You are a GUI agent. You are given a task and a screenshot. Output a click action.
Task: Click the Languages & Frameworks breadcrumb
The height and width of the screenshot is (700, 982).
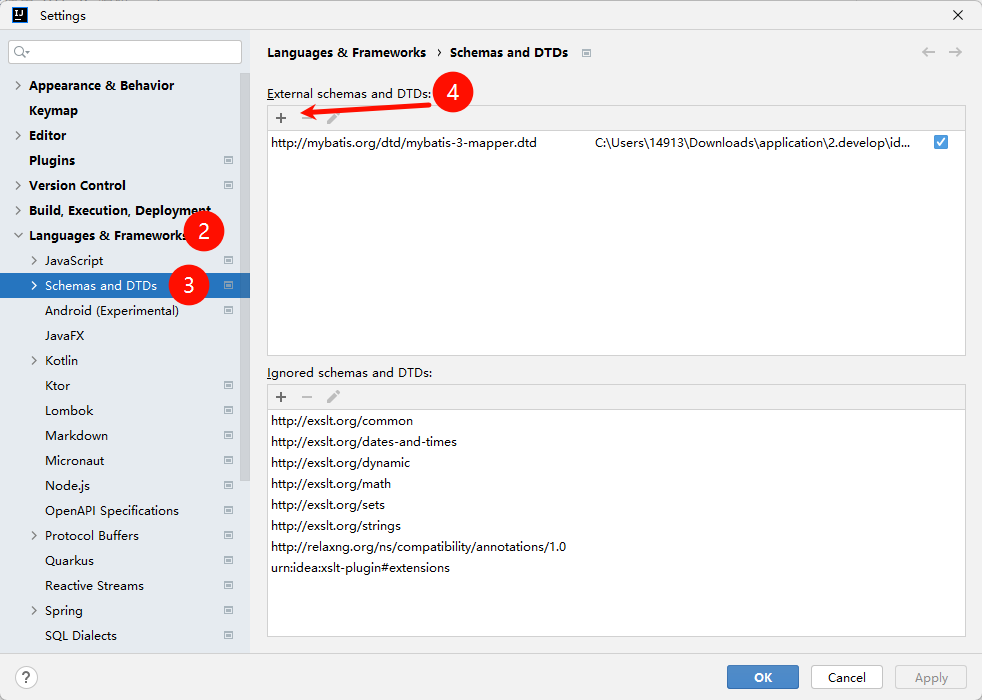(x=347, y=53)
